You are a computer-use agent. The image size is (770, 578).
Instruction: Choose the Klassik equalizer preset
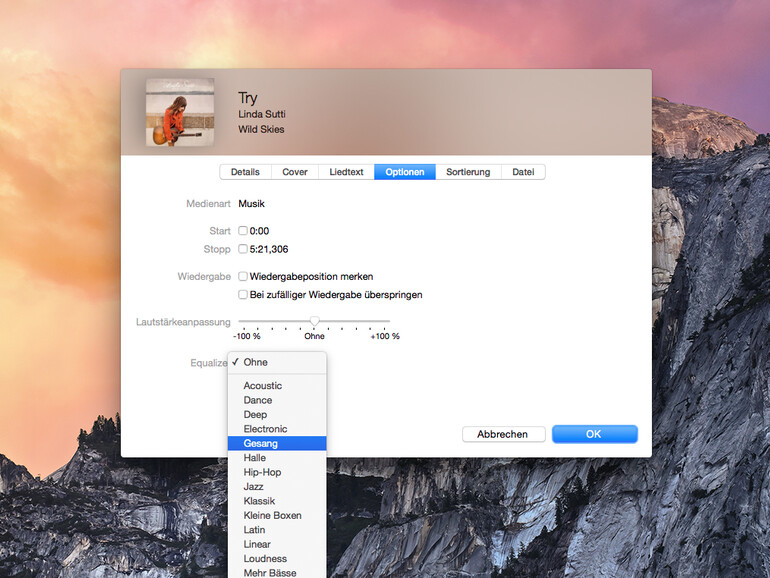(x=277, y=501)
